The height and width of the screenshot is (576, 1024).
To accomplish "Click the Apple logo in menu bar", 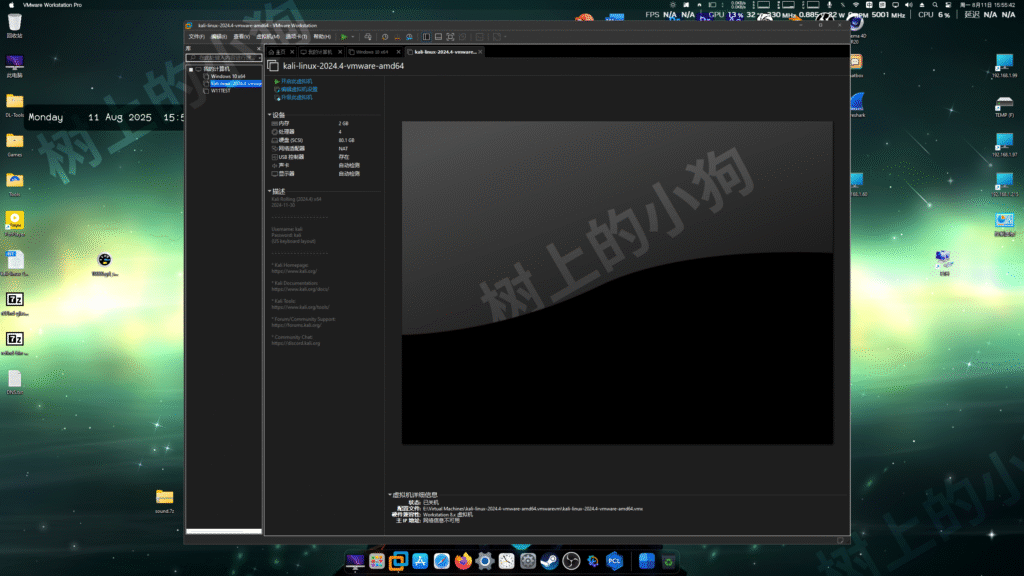I will click(10, 5).
